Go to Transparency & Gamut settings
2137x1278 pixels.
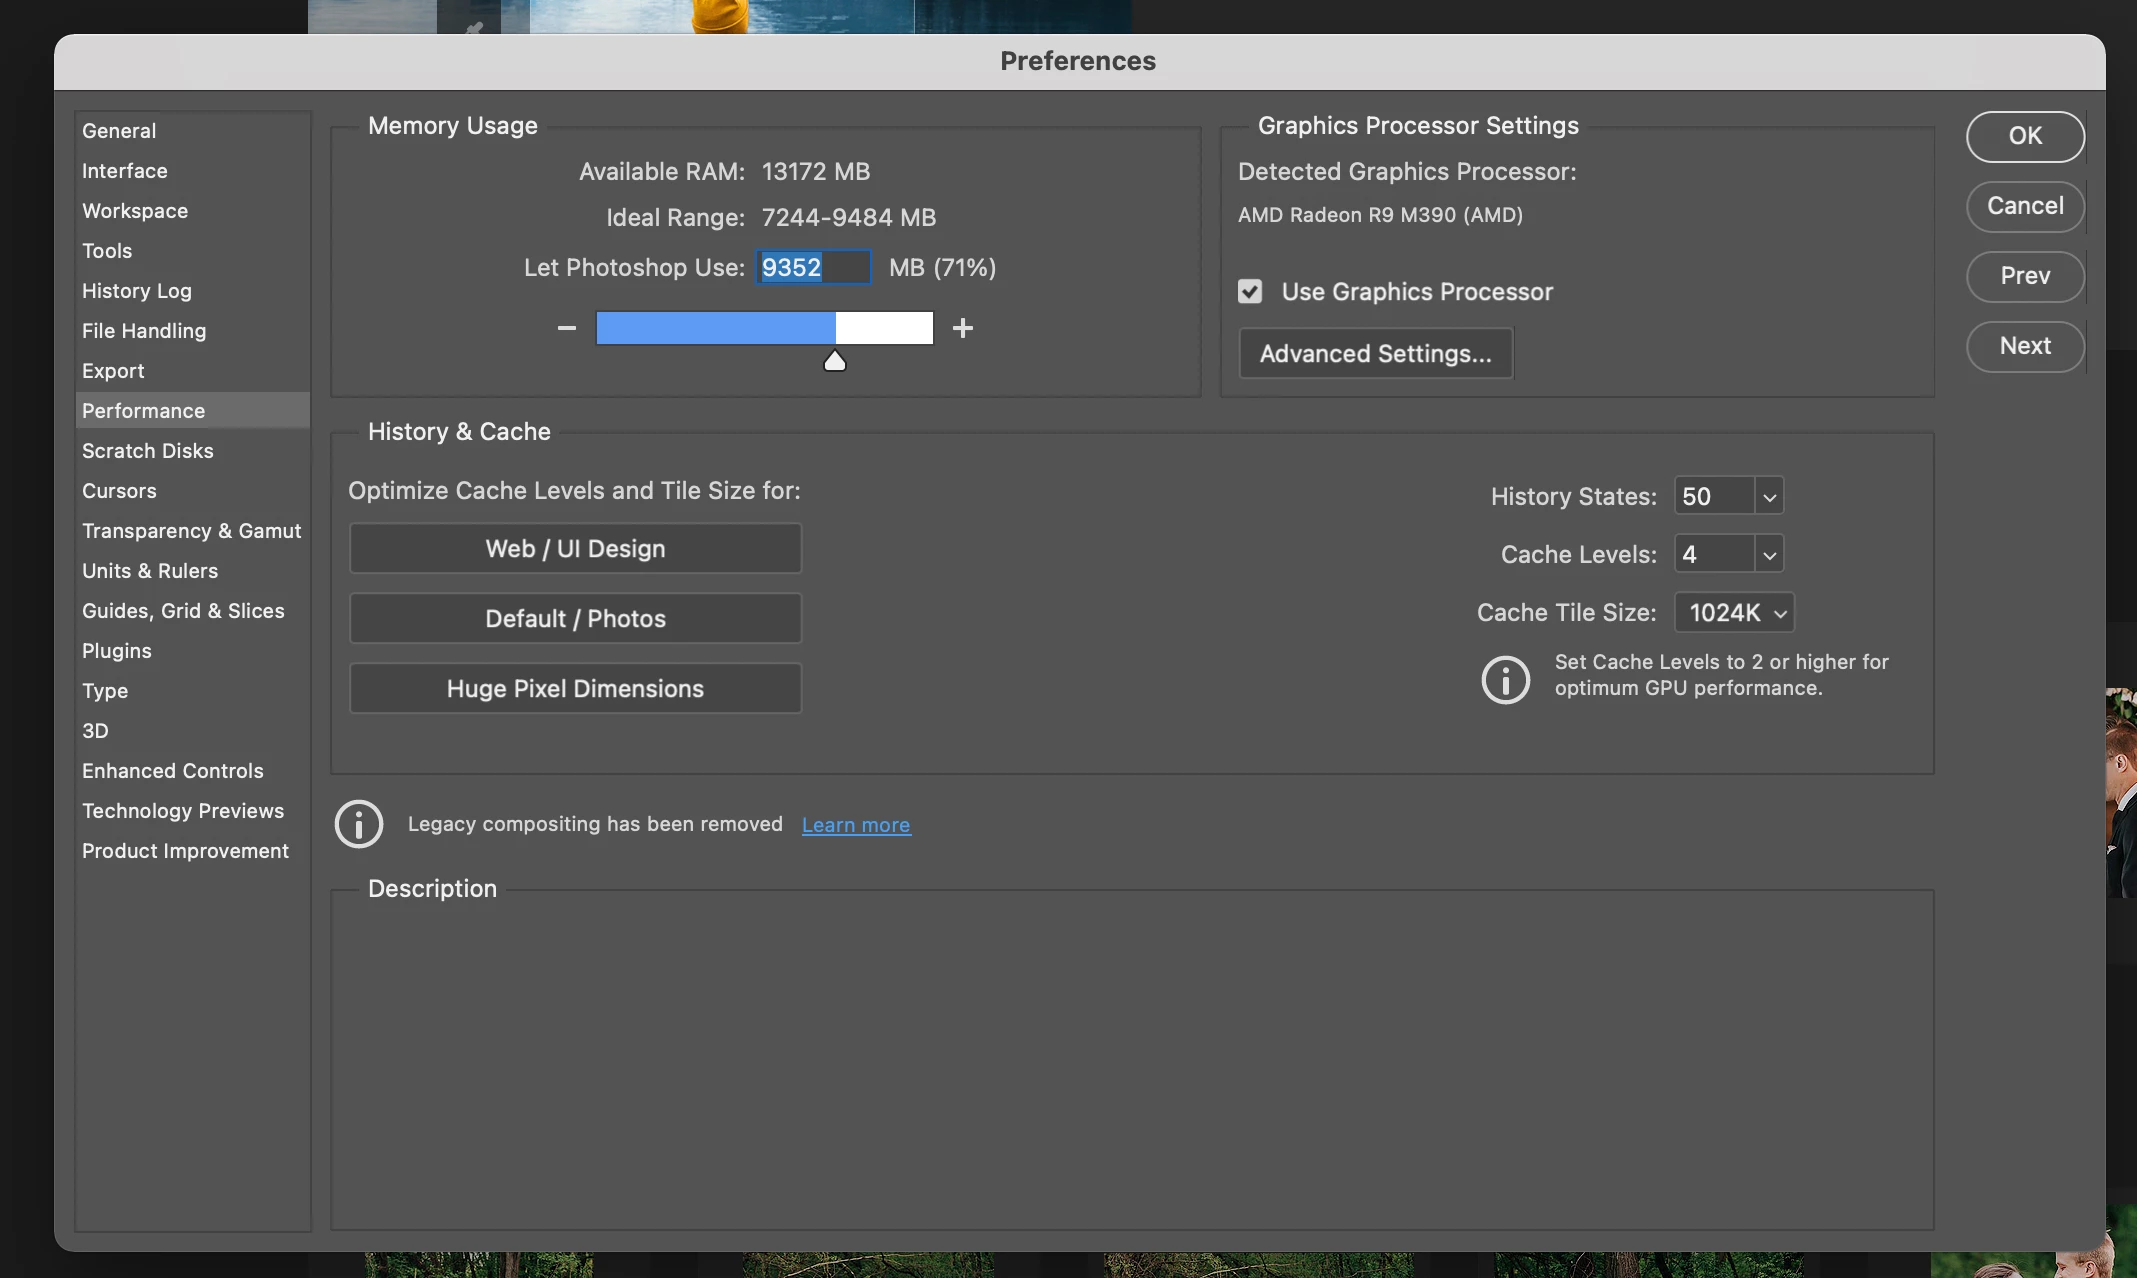[191, 531]
